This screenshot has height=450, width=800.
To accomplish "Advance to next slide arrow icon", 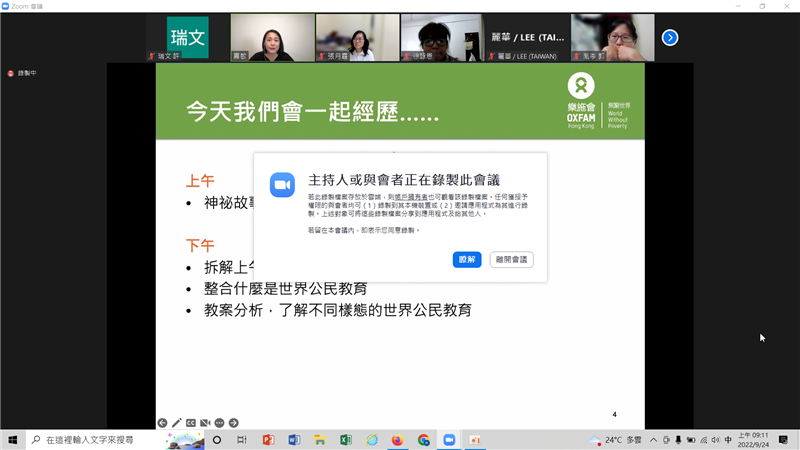I will 233,423.
